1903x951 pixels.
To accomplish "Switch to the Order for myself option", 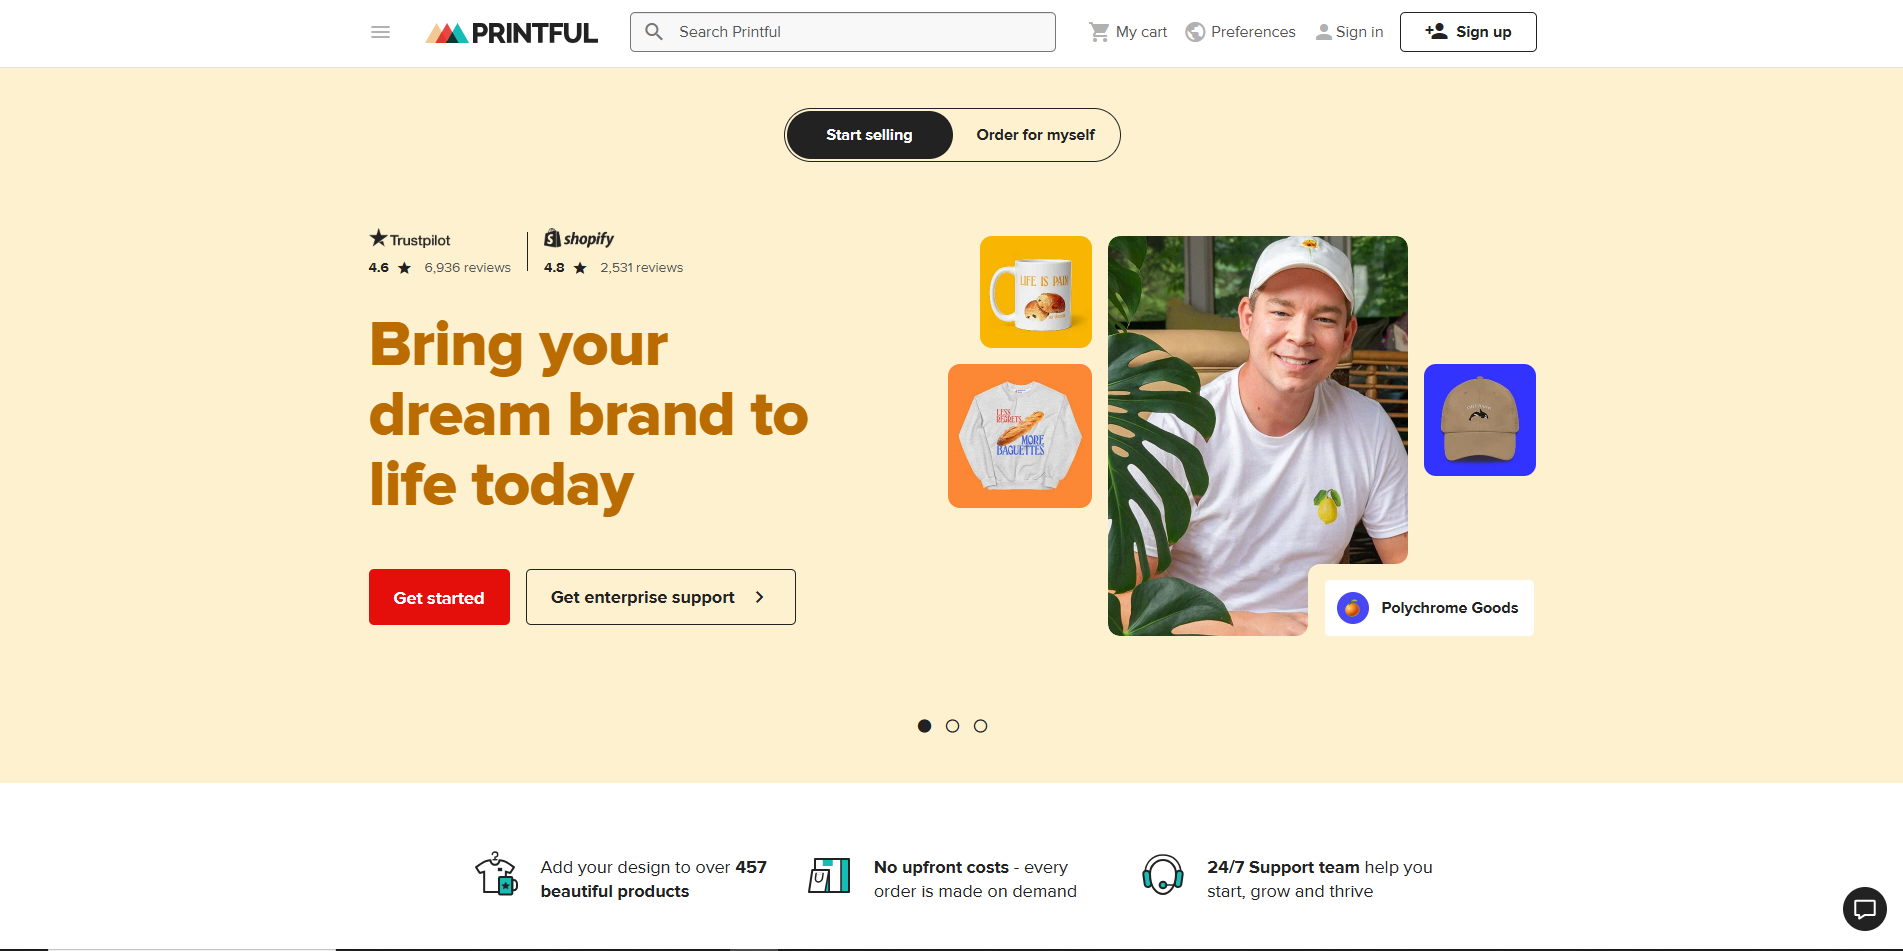I will 1035,135.
